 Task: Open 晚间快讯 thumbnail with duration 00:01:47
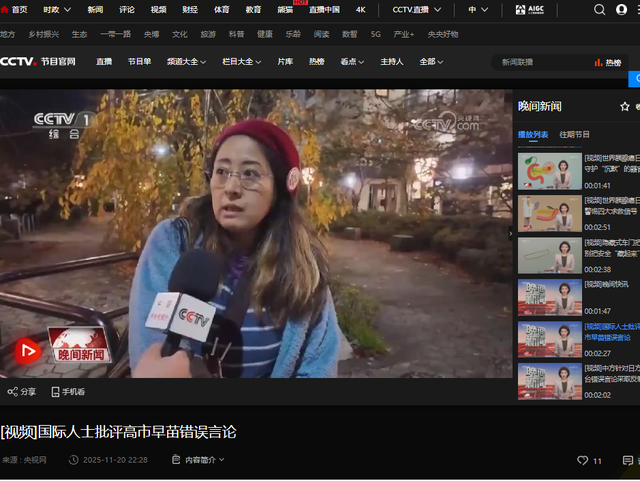pos(550,298)
